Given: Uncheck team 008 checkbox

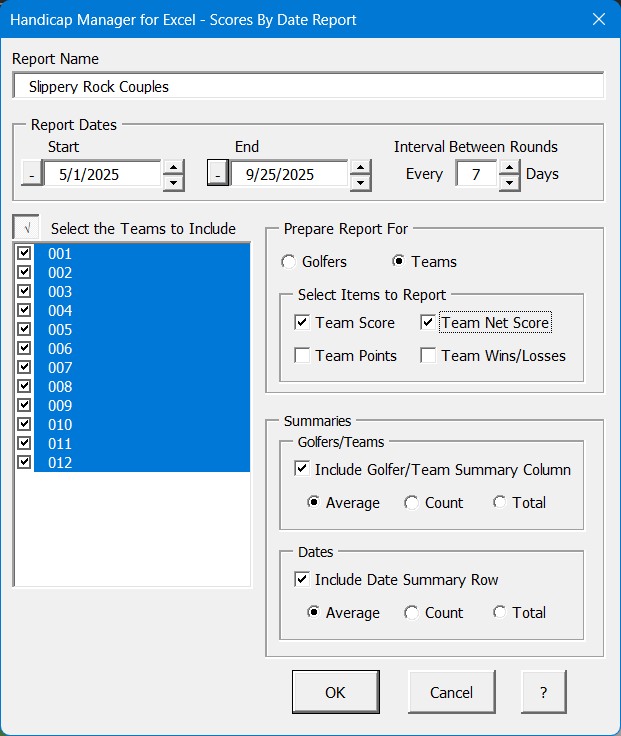Looking at the screenshot, I should click(x=24, y=386).
